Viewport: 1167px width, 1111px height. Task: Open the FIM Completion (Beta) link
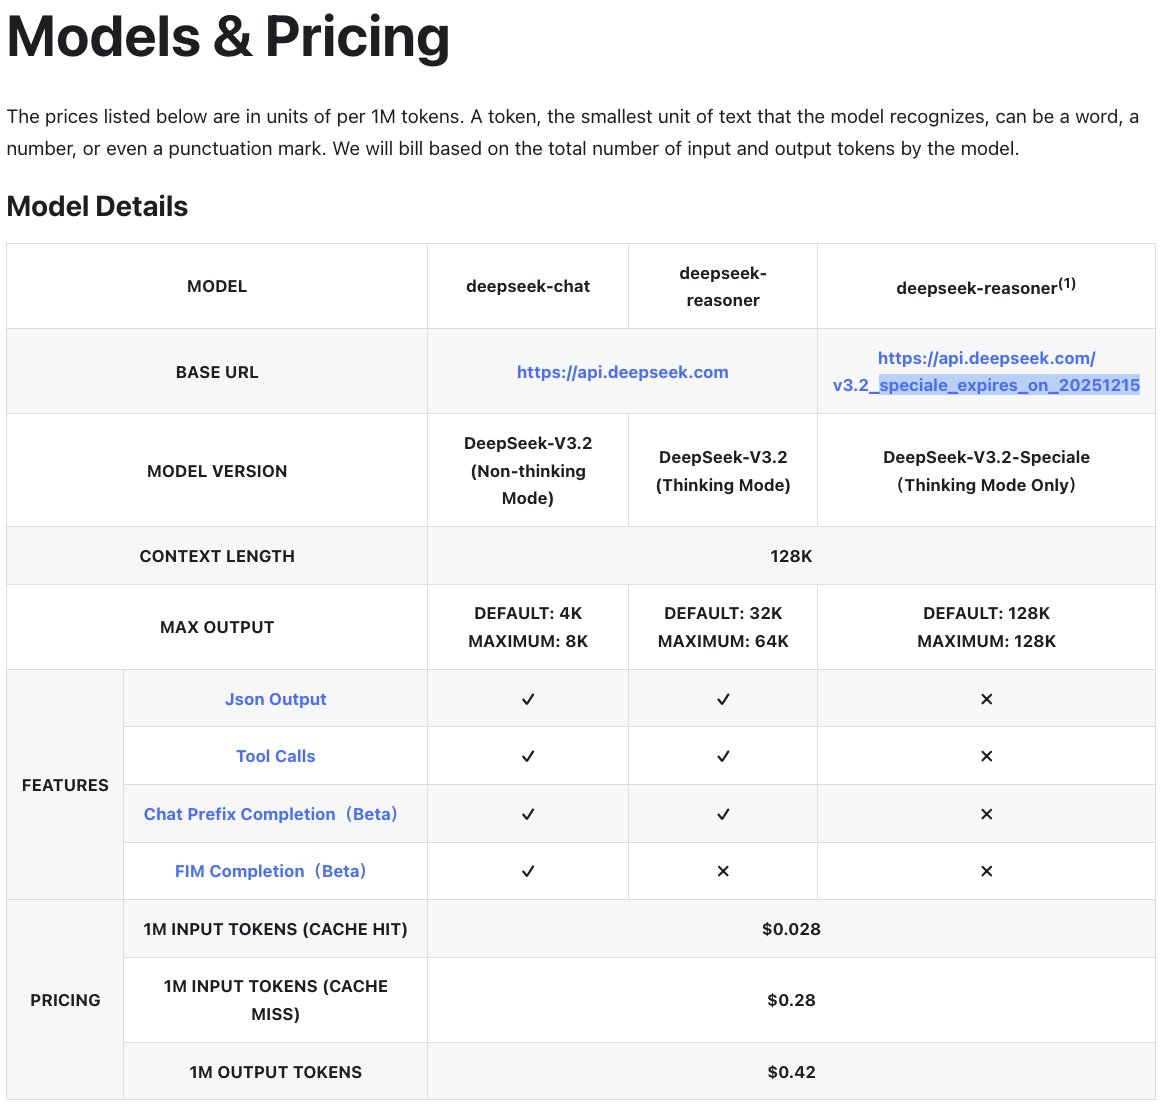[270, 871]
